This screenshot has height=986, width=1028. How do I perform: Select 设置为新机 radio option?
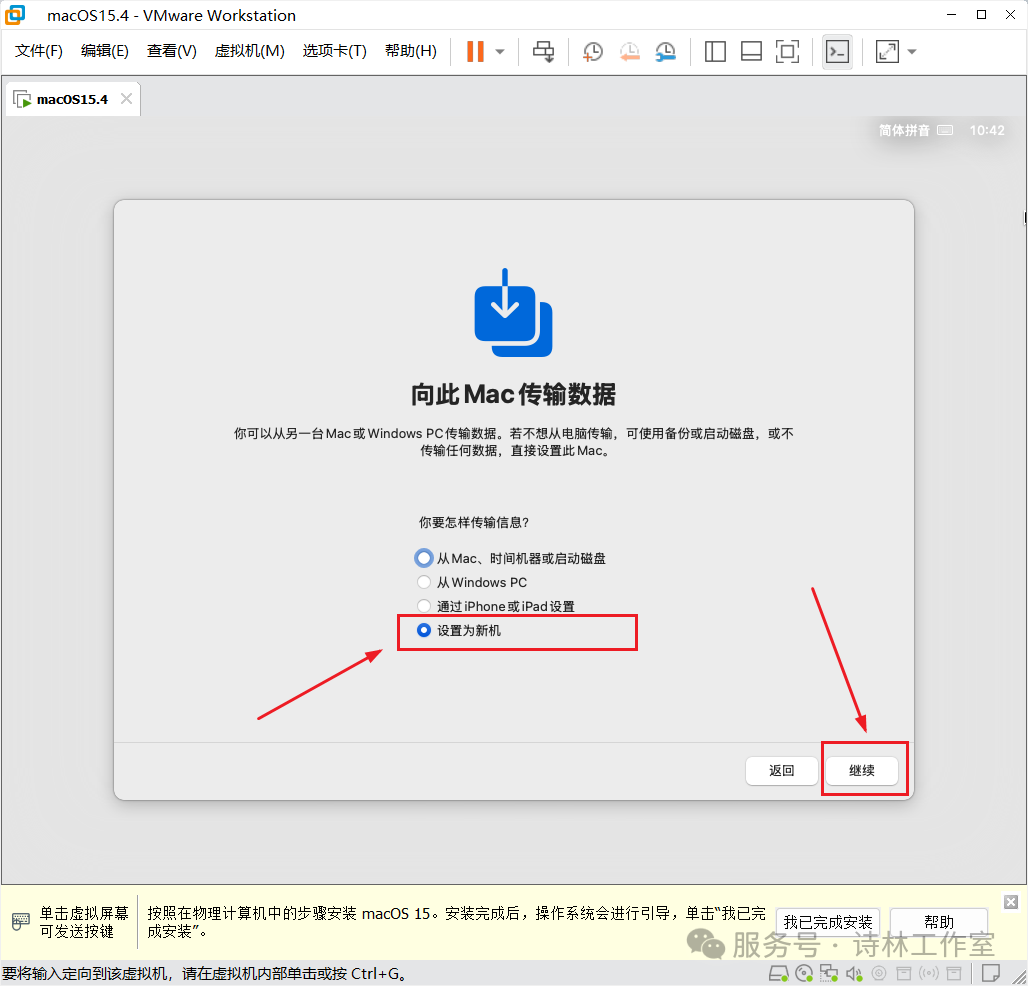point(424,630)
